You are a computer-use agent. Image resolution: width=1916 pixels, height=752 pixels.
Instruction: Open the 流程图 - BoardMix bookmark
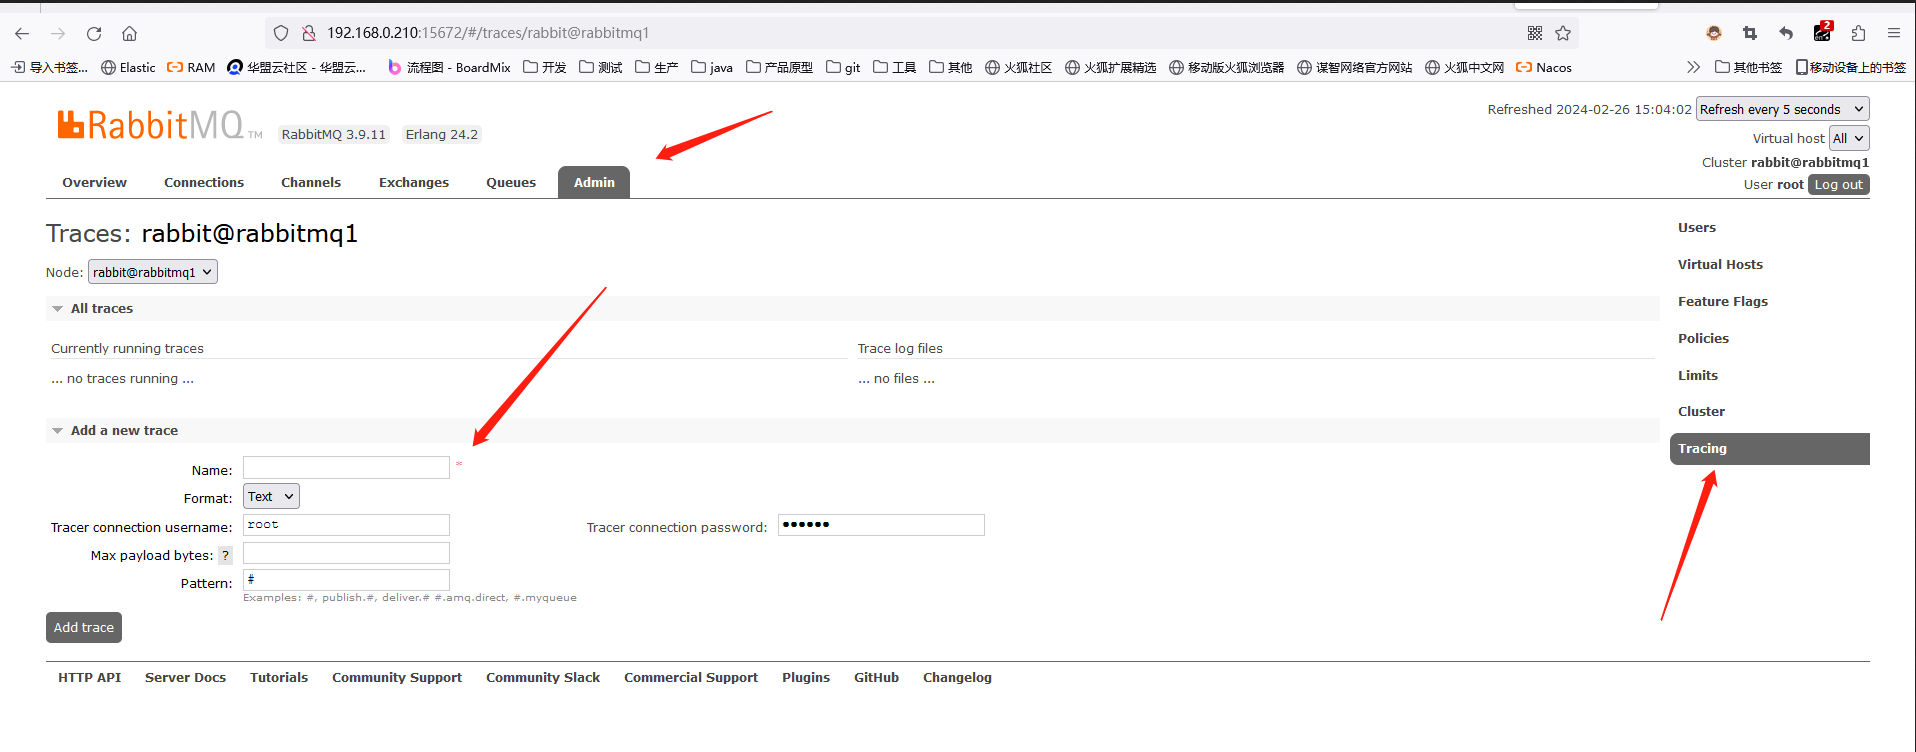449,67
